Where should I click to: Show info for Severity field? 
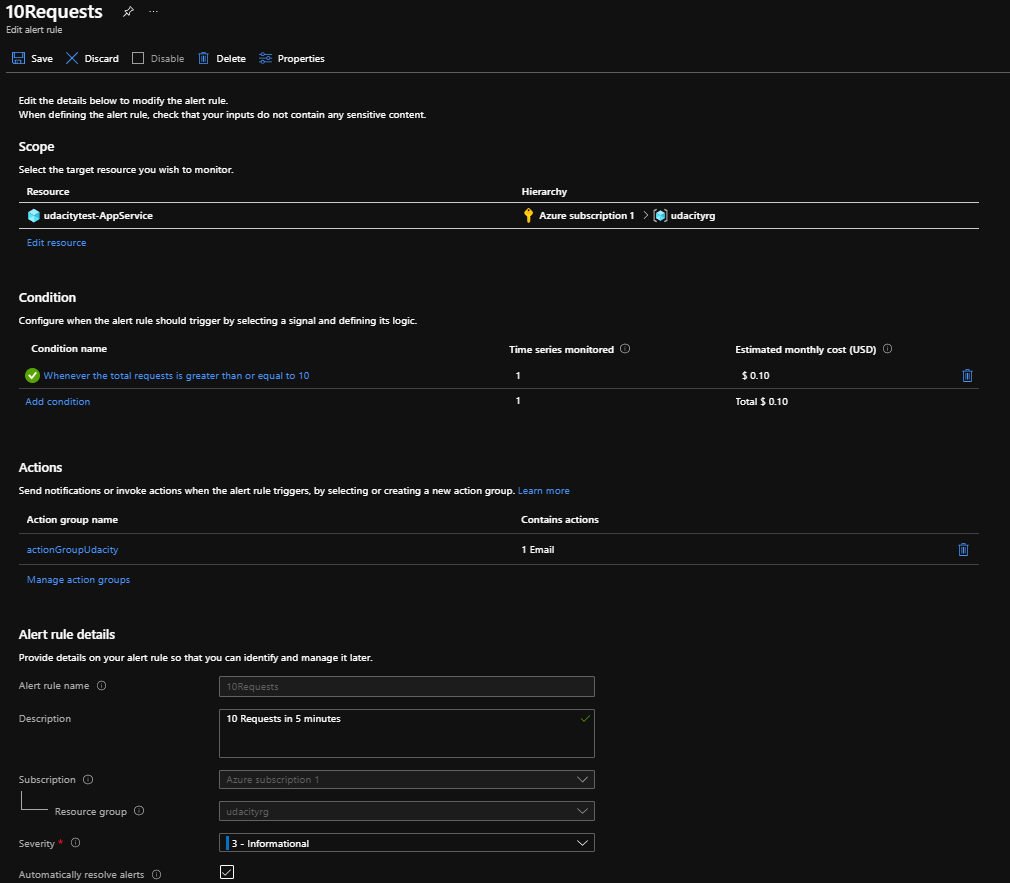point(75,843)
